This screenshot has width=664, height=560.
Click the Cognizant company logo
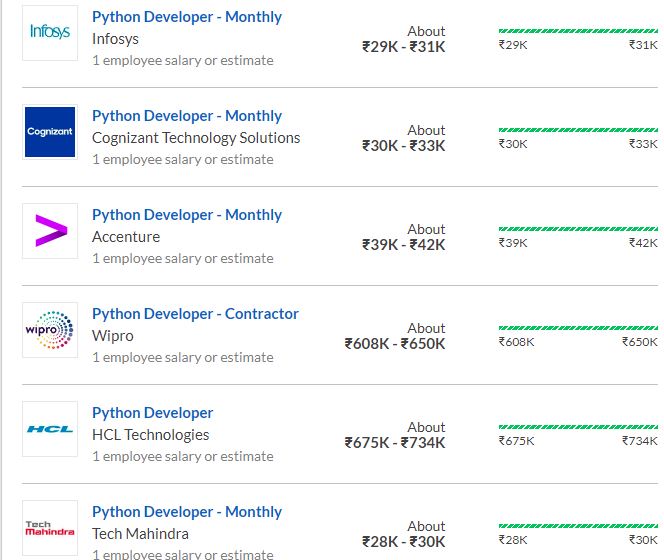[50, 132]
